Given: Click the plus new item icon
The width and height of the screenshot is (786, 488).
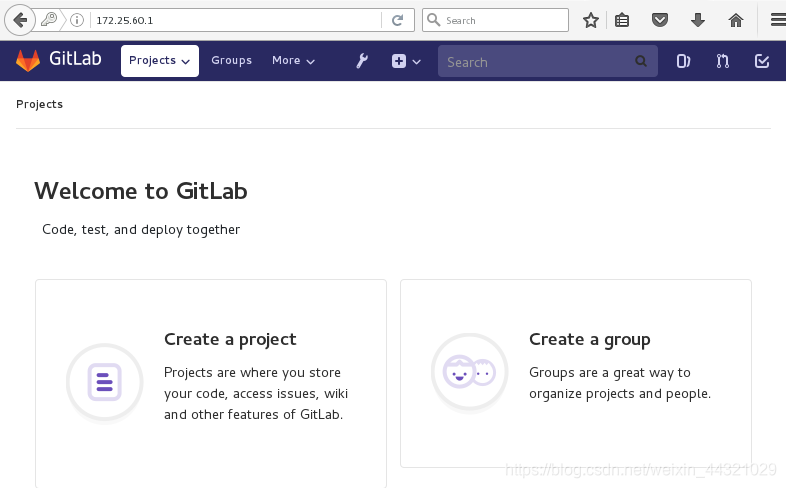Looking at the screenshot, I should tap(399, 61).
